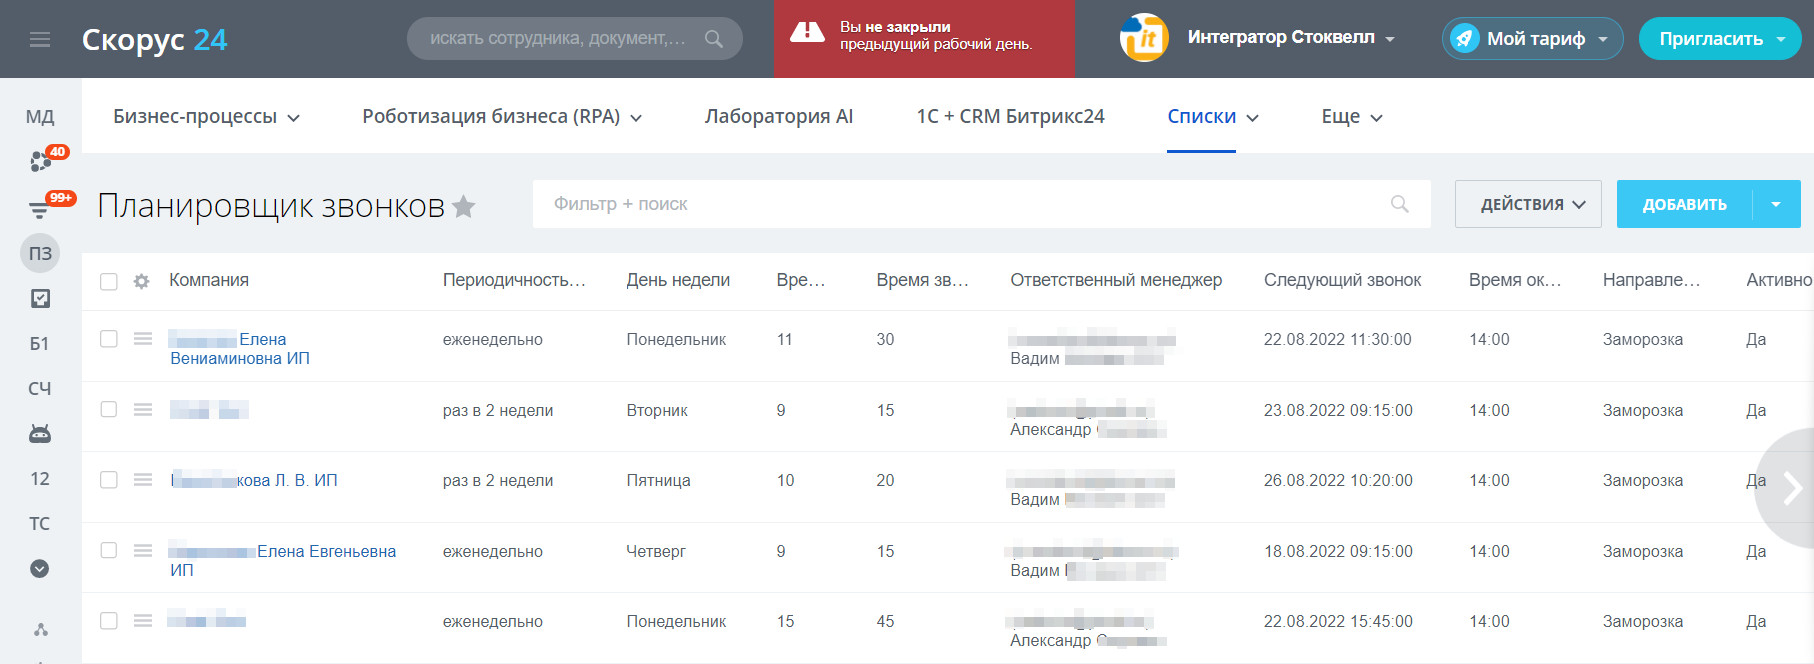Image resolution: width=1814 pixels, height=664 pixels.
Task: Open the dropdown arrow beside ДОБАВИТЬ
Action: point(1776,204)
